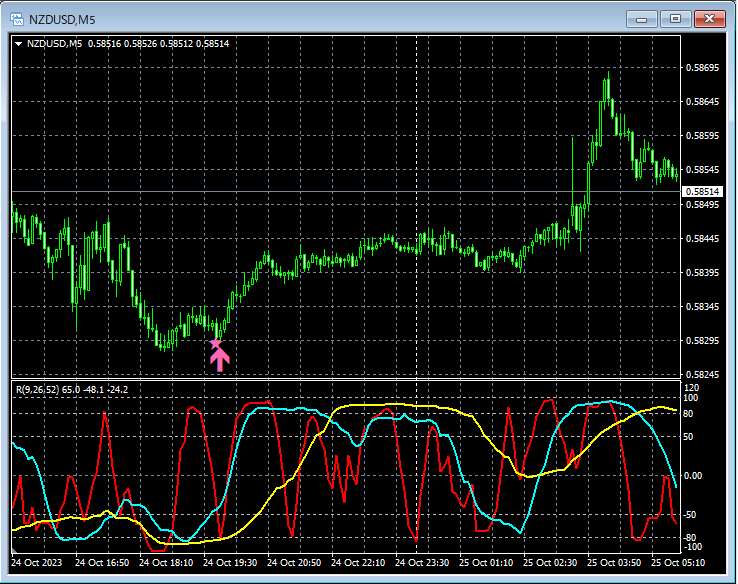Click the pink star signal marker
Screen dimensions: 738x584
pyautogui.click(x=216, y=344)
